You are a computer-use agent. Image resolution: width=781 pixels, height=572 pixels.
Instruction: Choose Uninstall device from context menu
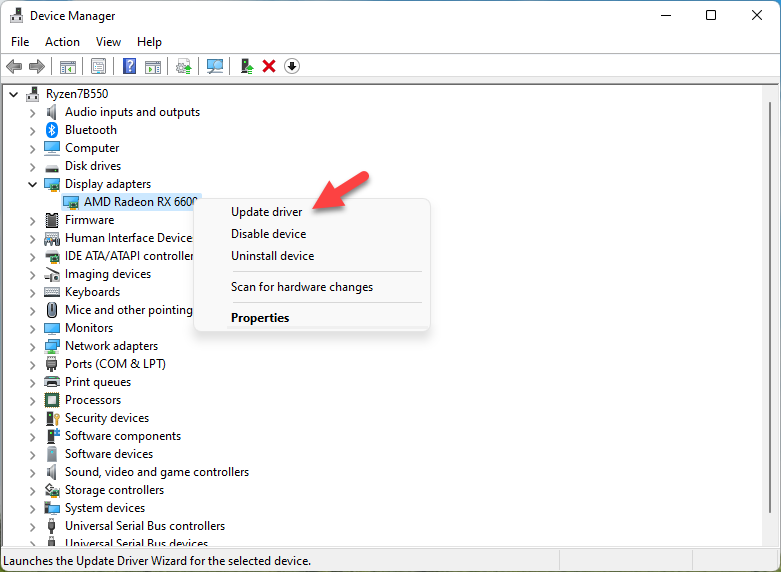(x=272, y=256)
